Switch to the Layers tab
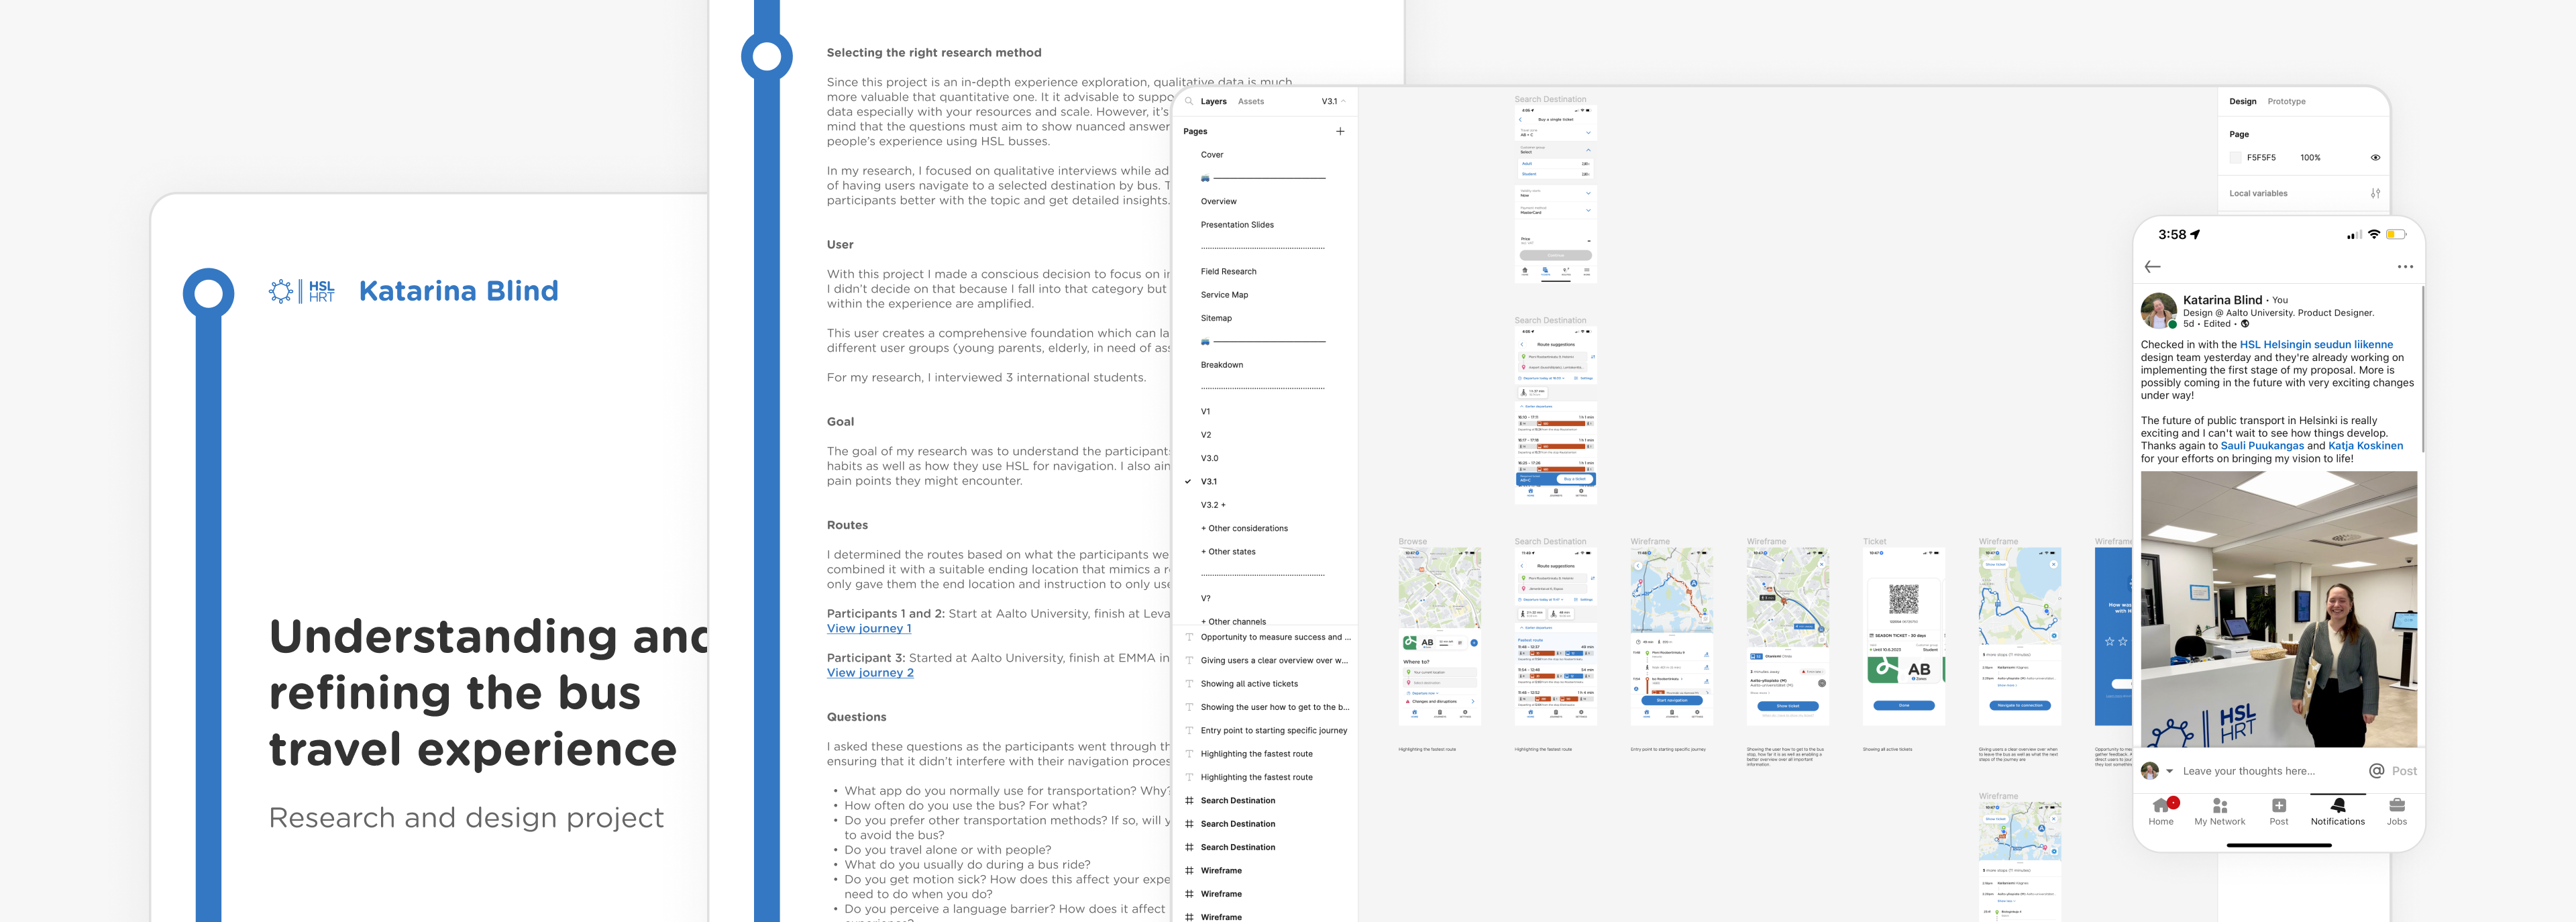This screenshot has height=922, width=2576. pyautogui.click(x=1213, y=101)
